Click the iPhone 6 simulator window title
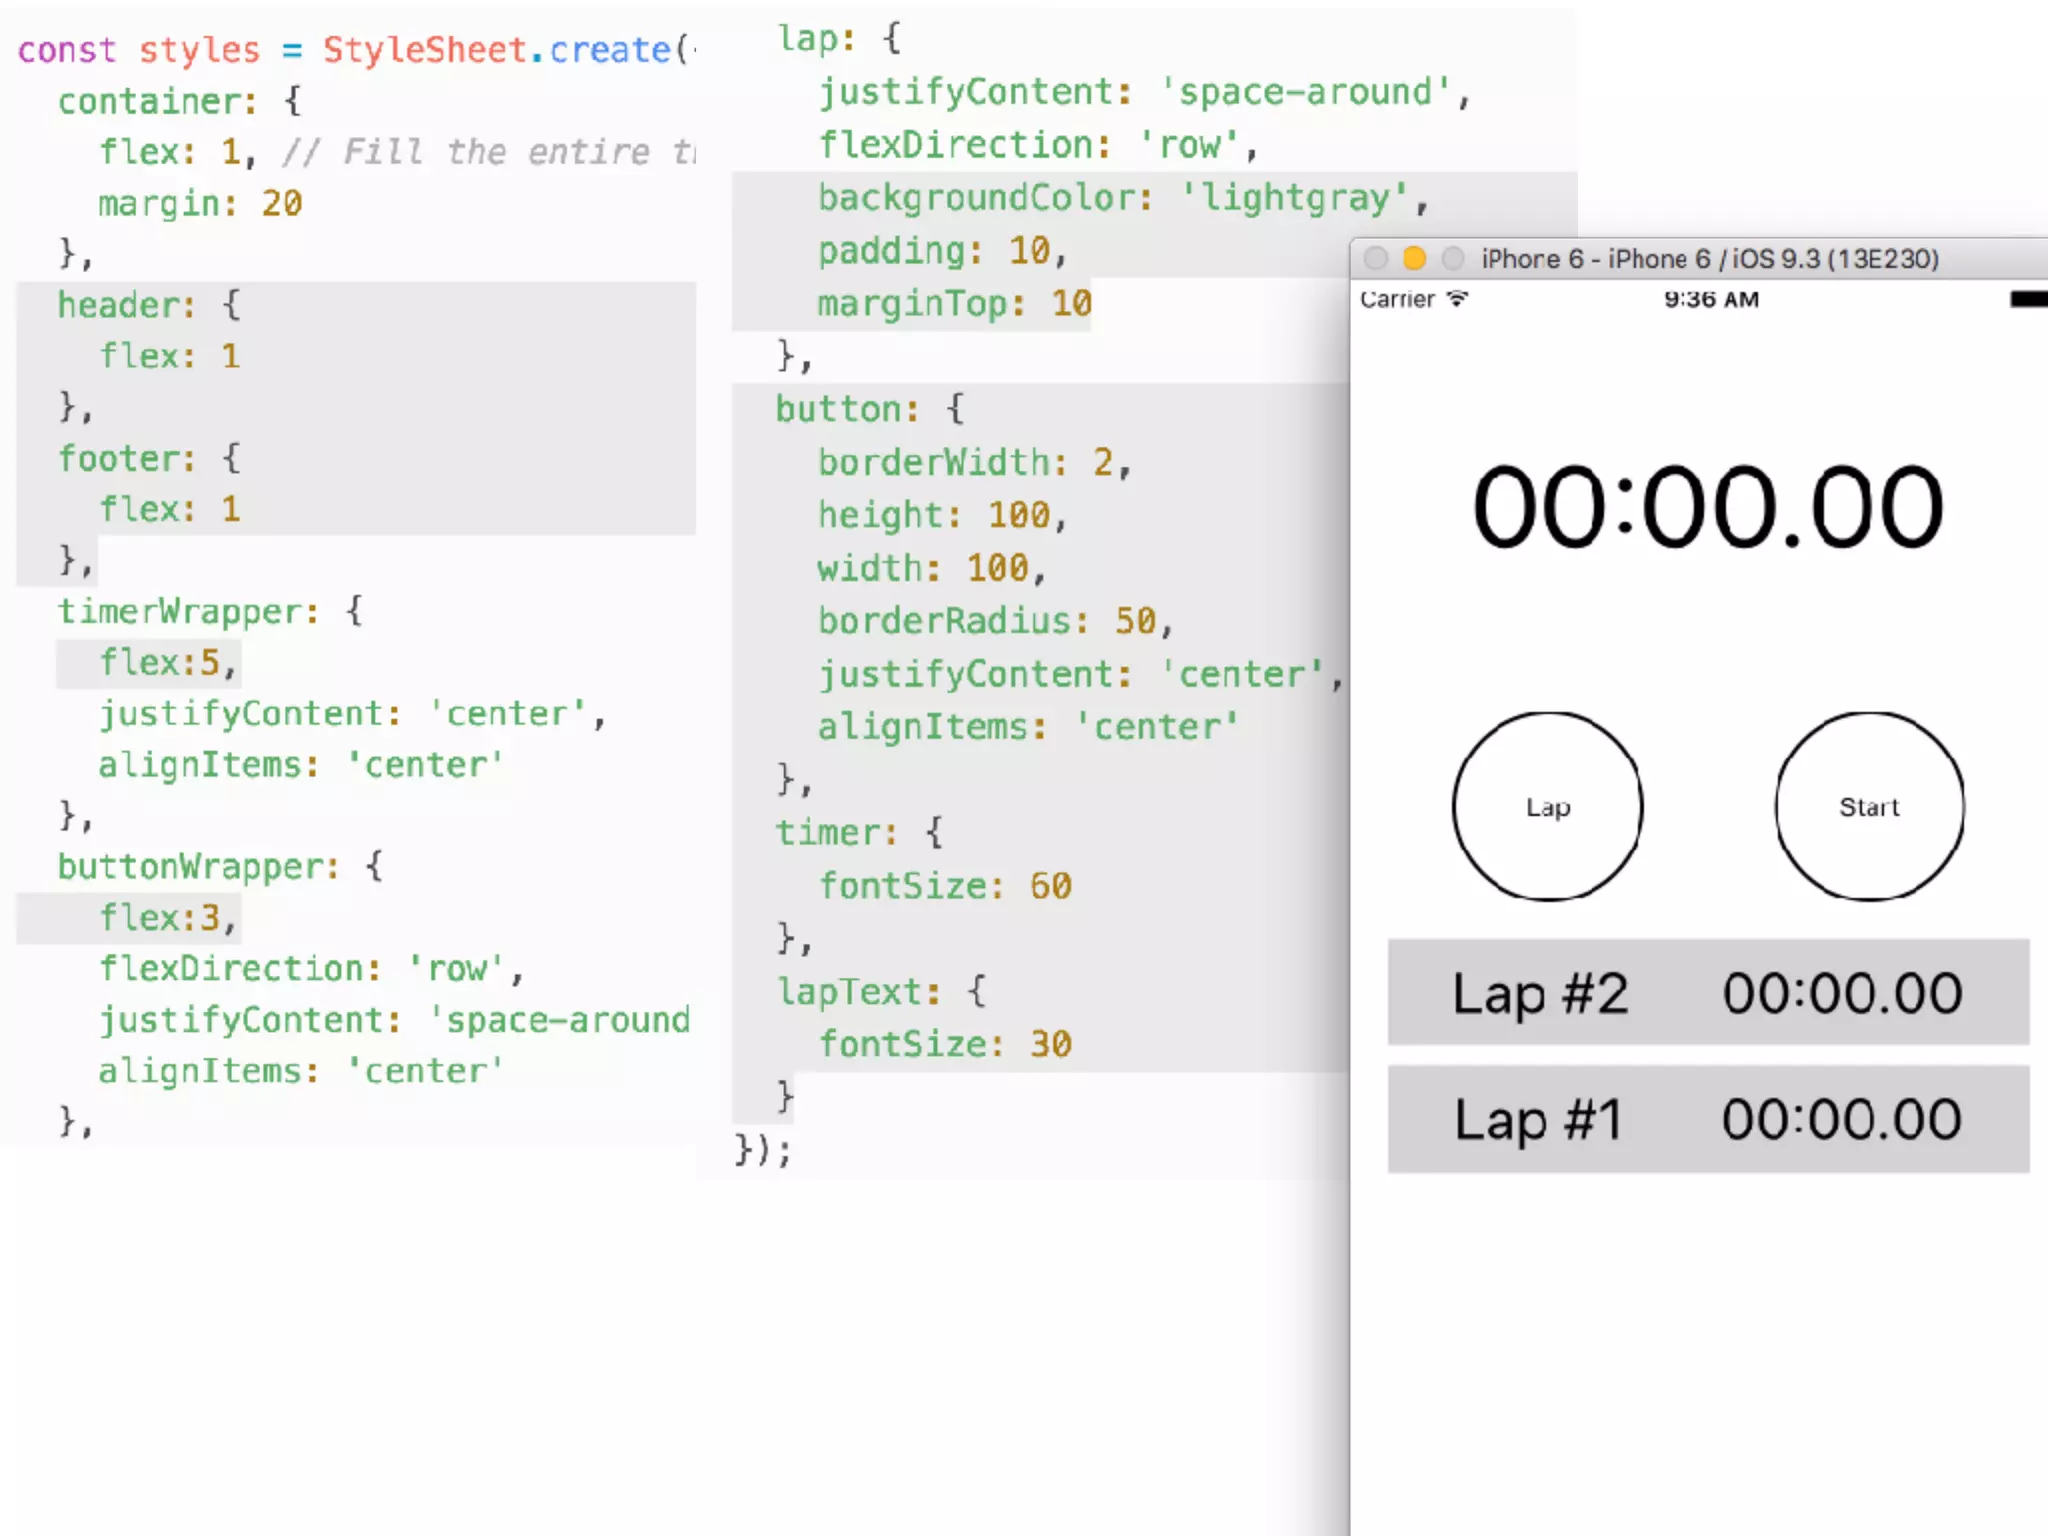Image resolution: width=2048 pixels, height=1536 pixels. coord(1709,259)
